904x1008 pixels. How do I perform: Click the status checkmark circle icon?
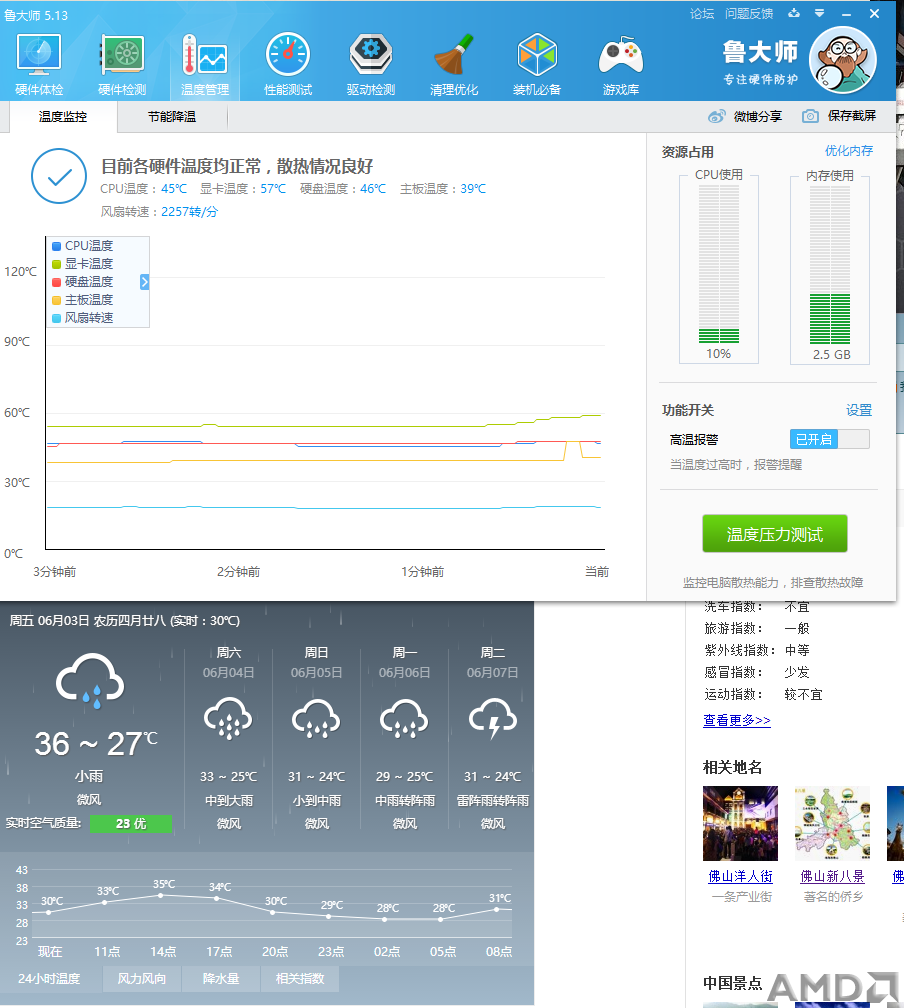[59, 176]
